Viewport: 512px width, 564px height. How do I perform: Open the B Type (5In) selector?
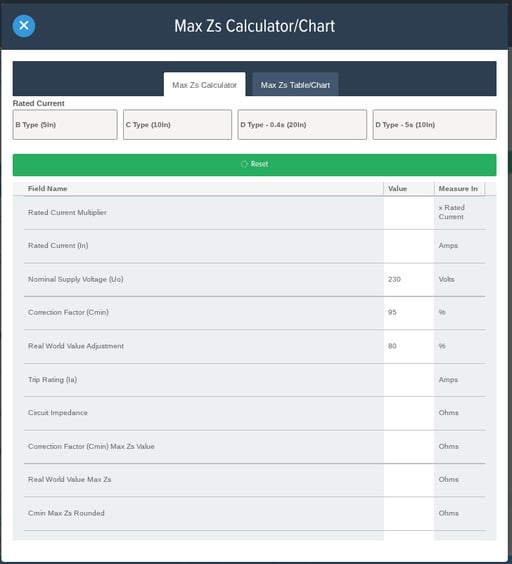coord(65,125)
